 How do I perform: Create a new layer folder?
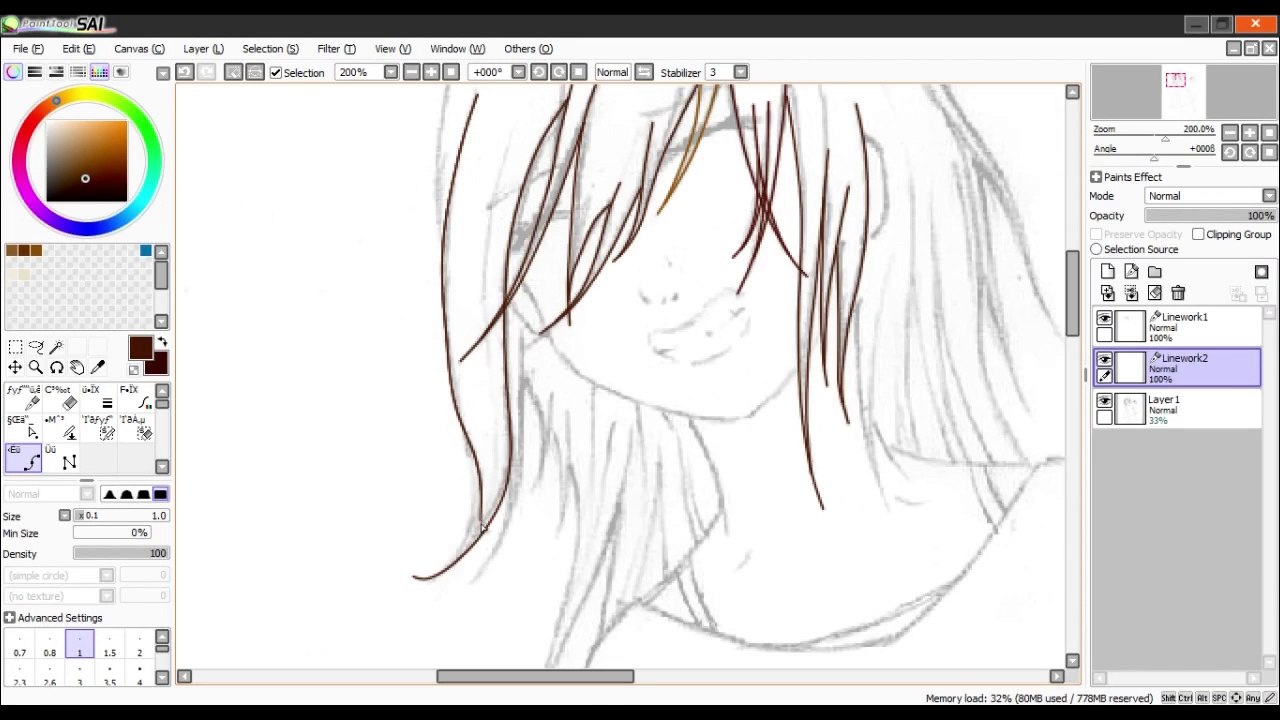(1154, 272)
